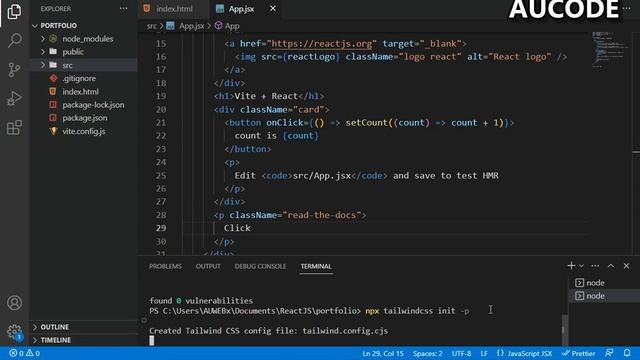Select the first node terminal instance
The width and height of the screenshot is (640, 360).
pyautogui.click(x=604, y=282)
